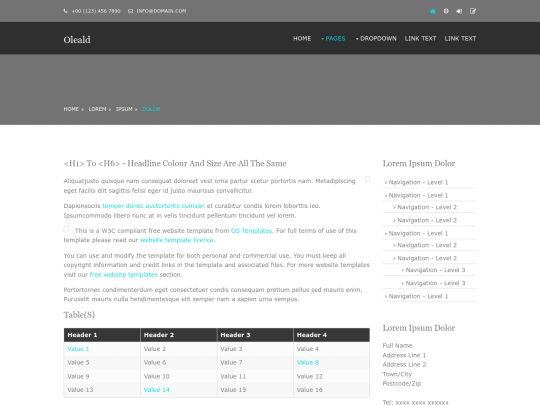The image size is (540, 405).
Task: Click the phone icon in the top bar
Action: pos(65,11)
